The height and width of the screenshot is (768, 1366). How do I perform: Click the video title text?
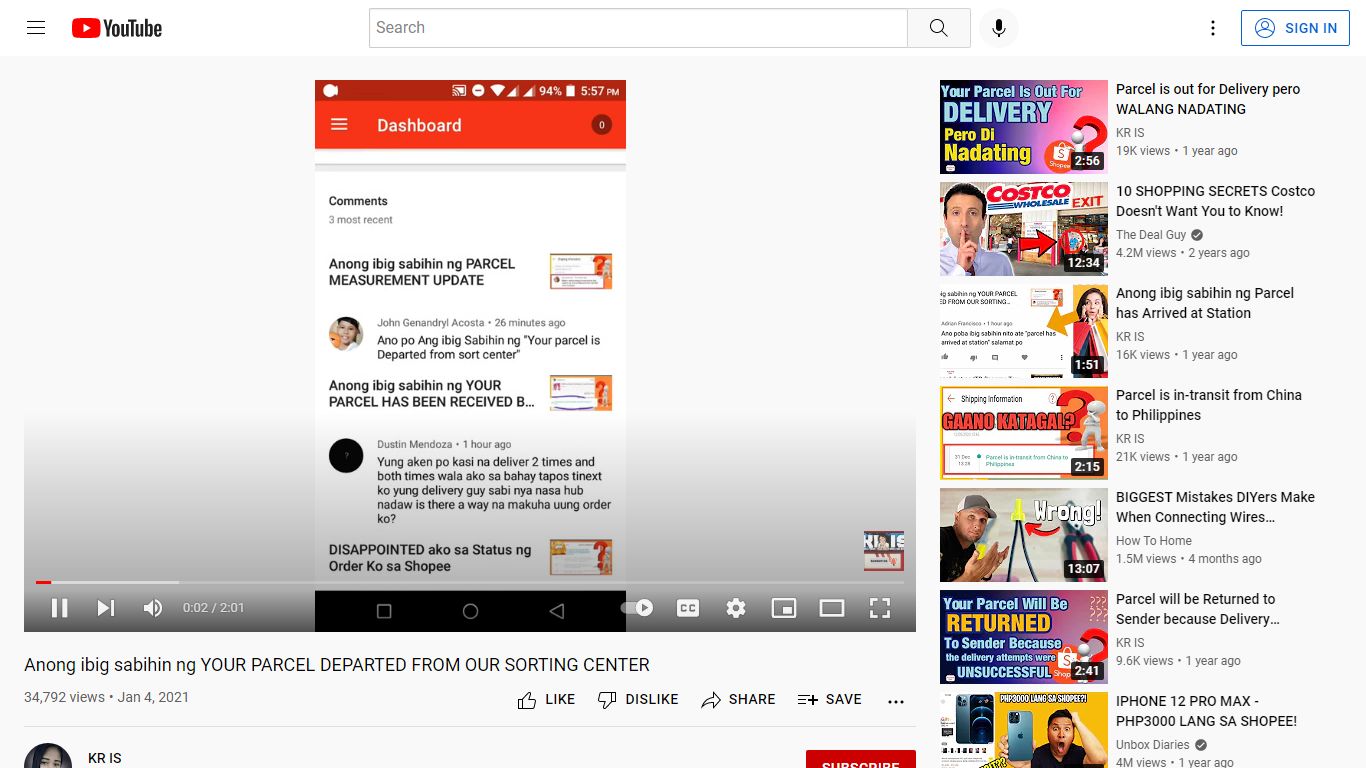tap(337, 665)
